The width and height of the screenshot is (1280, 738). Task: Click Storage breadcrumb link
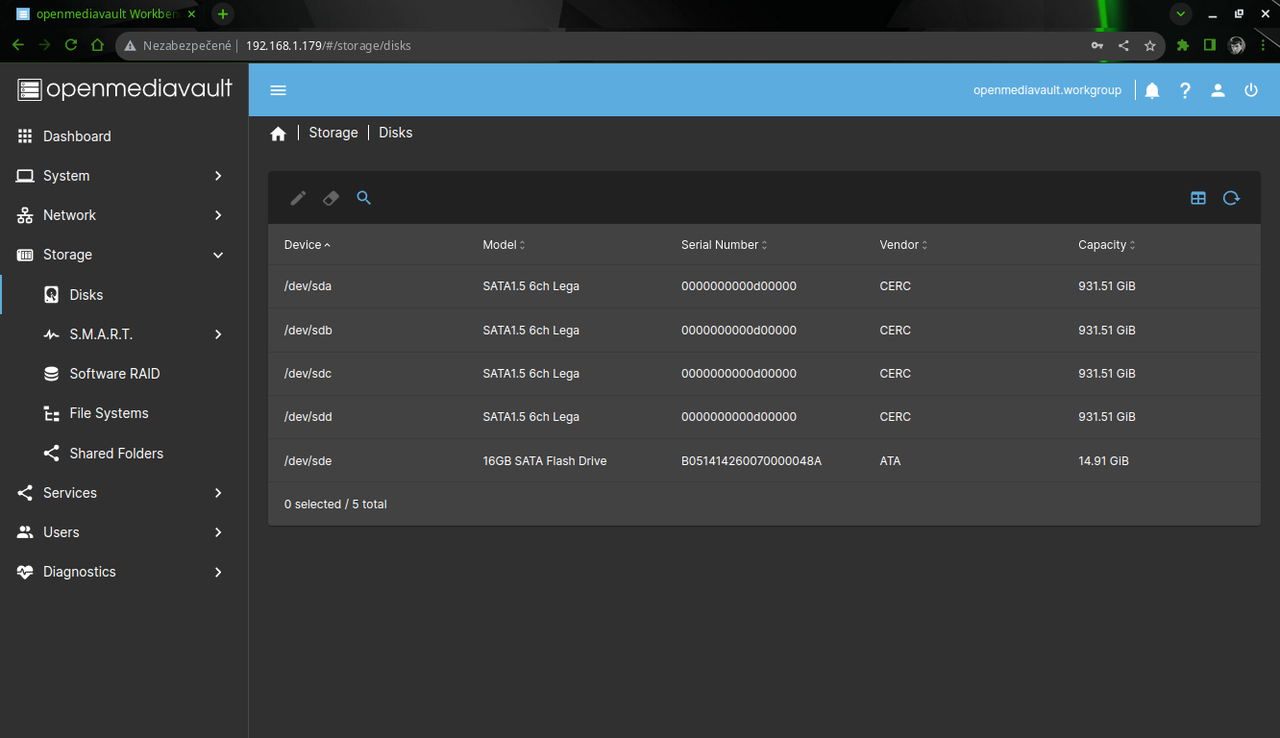click(x=333, y=132)
